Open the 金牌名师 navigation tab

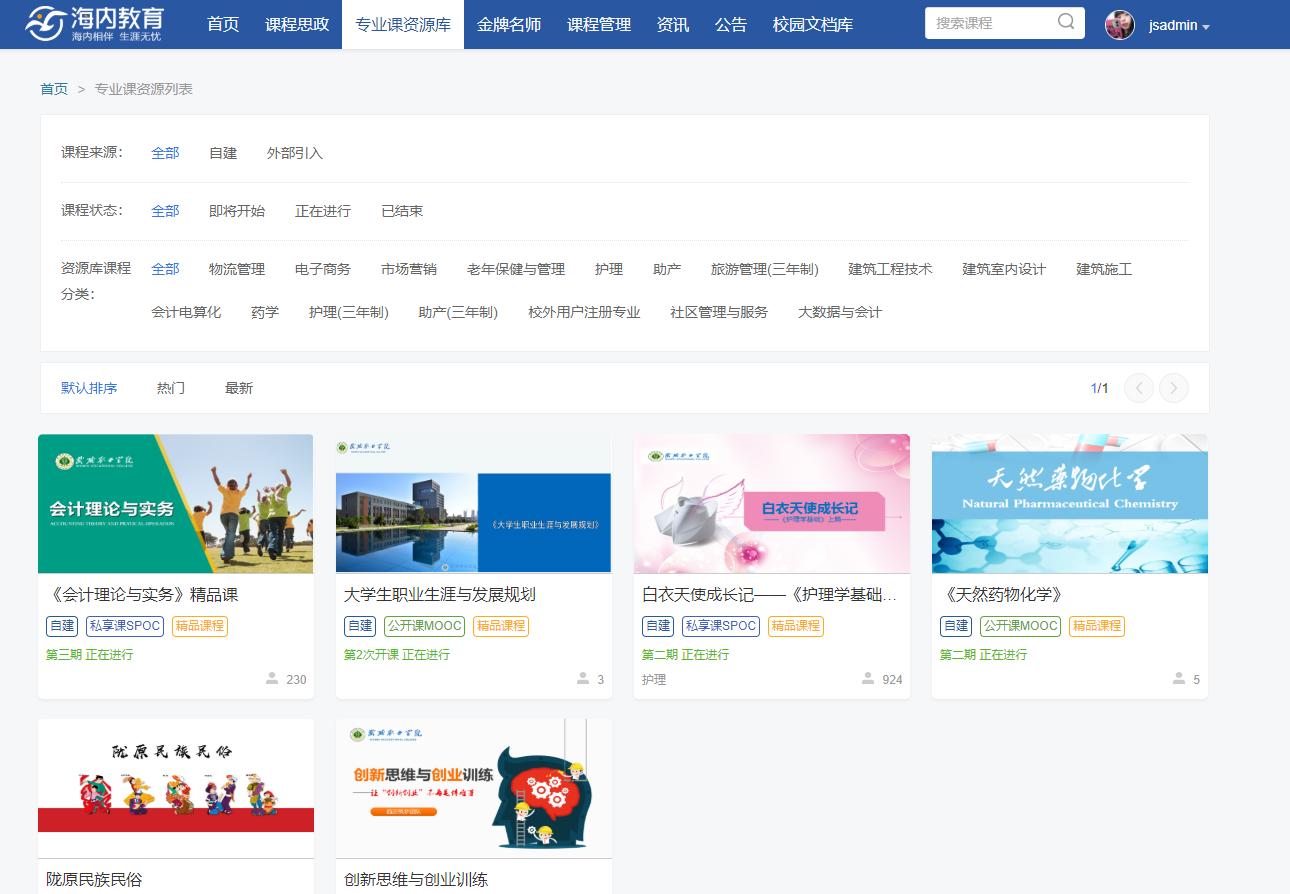509,24
